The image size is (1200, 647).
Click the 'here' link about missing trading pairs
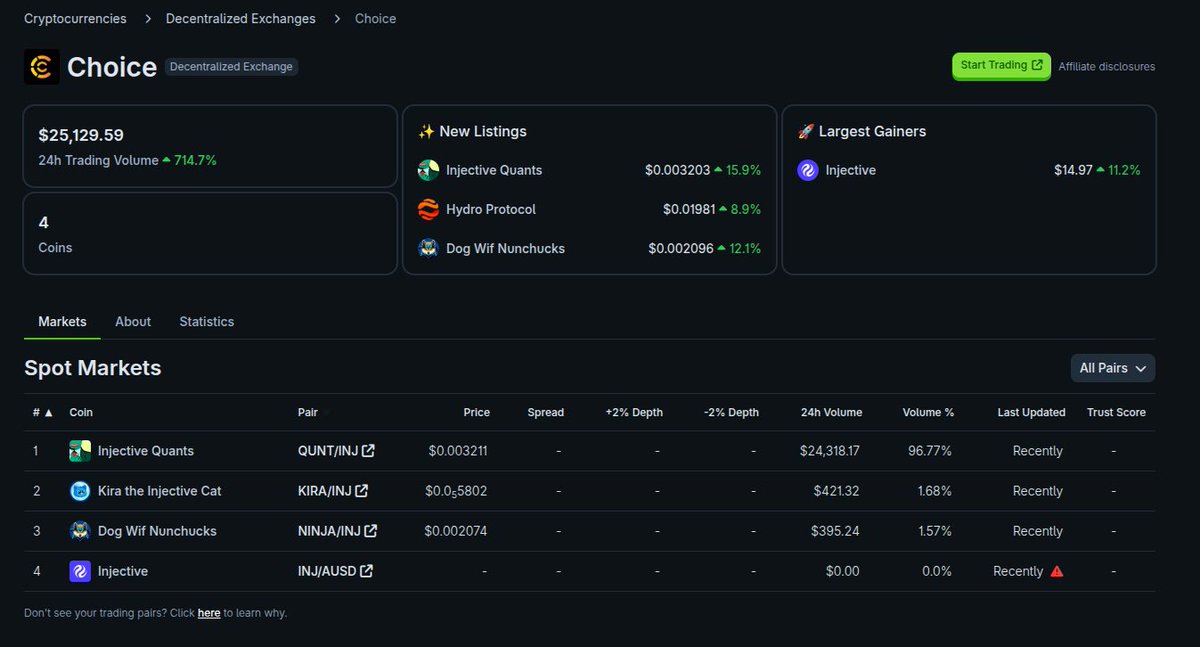(209, 613)
